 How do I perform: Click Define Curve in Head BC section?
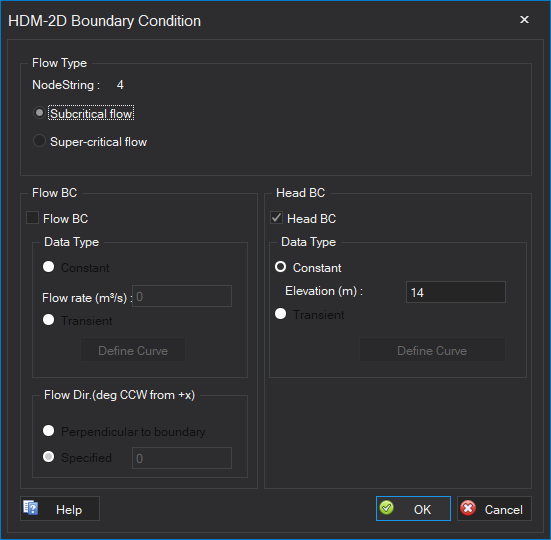coord(432,350)
